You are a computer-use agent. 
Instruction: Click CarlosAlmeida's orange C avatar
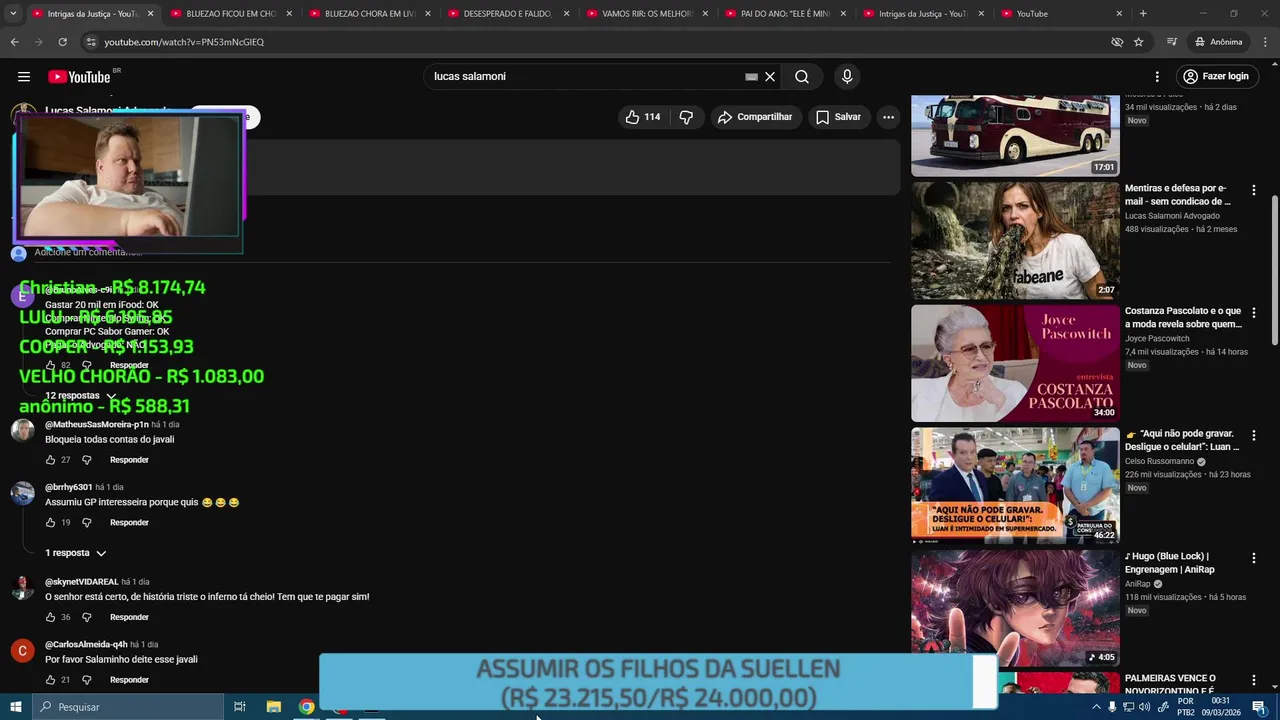pyautogui.click(x=22, y=652)
